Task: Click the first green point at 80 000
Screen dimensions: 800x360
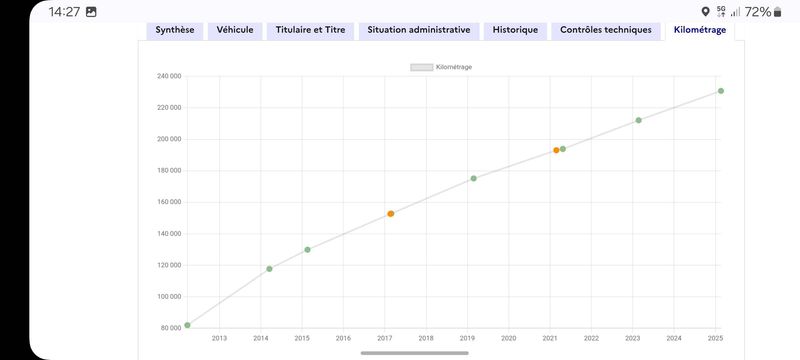Action: point(187,325)
